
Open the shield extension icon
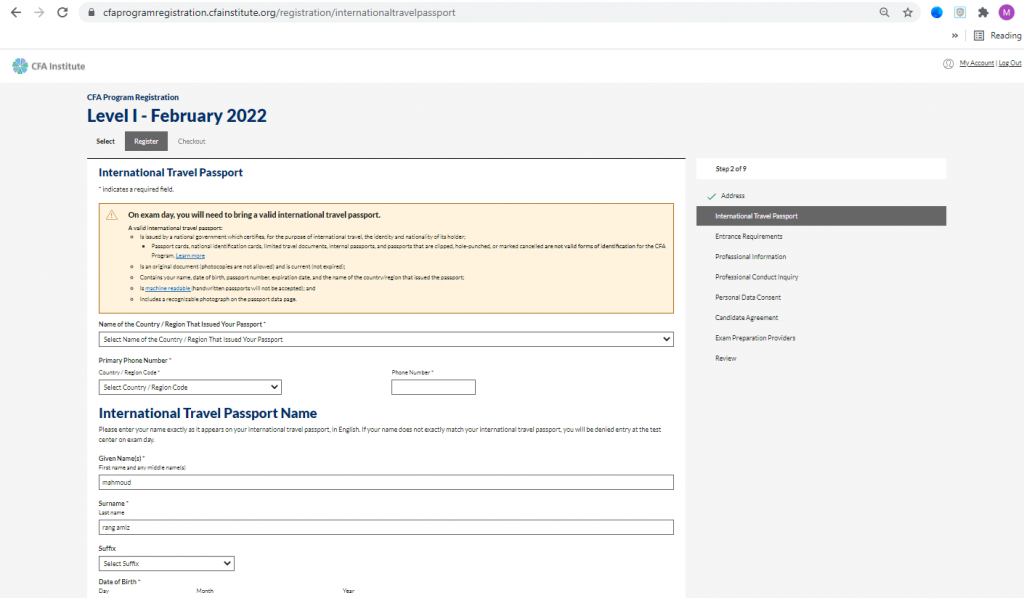click(960, 12)
